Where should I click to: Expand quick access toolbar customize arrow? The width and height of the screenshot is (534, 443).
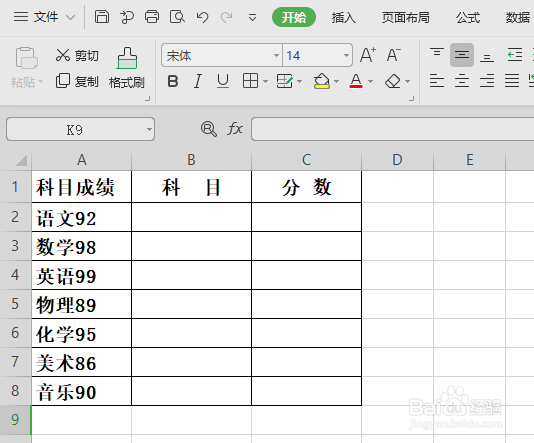click(252, 17)
